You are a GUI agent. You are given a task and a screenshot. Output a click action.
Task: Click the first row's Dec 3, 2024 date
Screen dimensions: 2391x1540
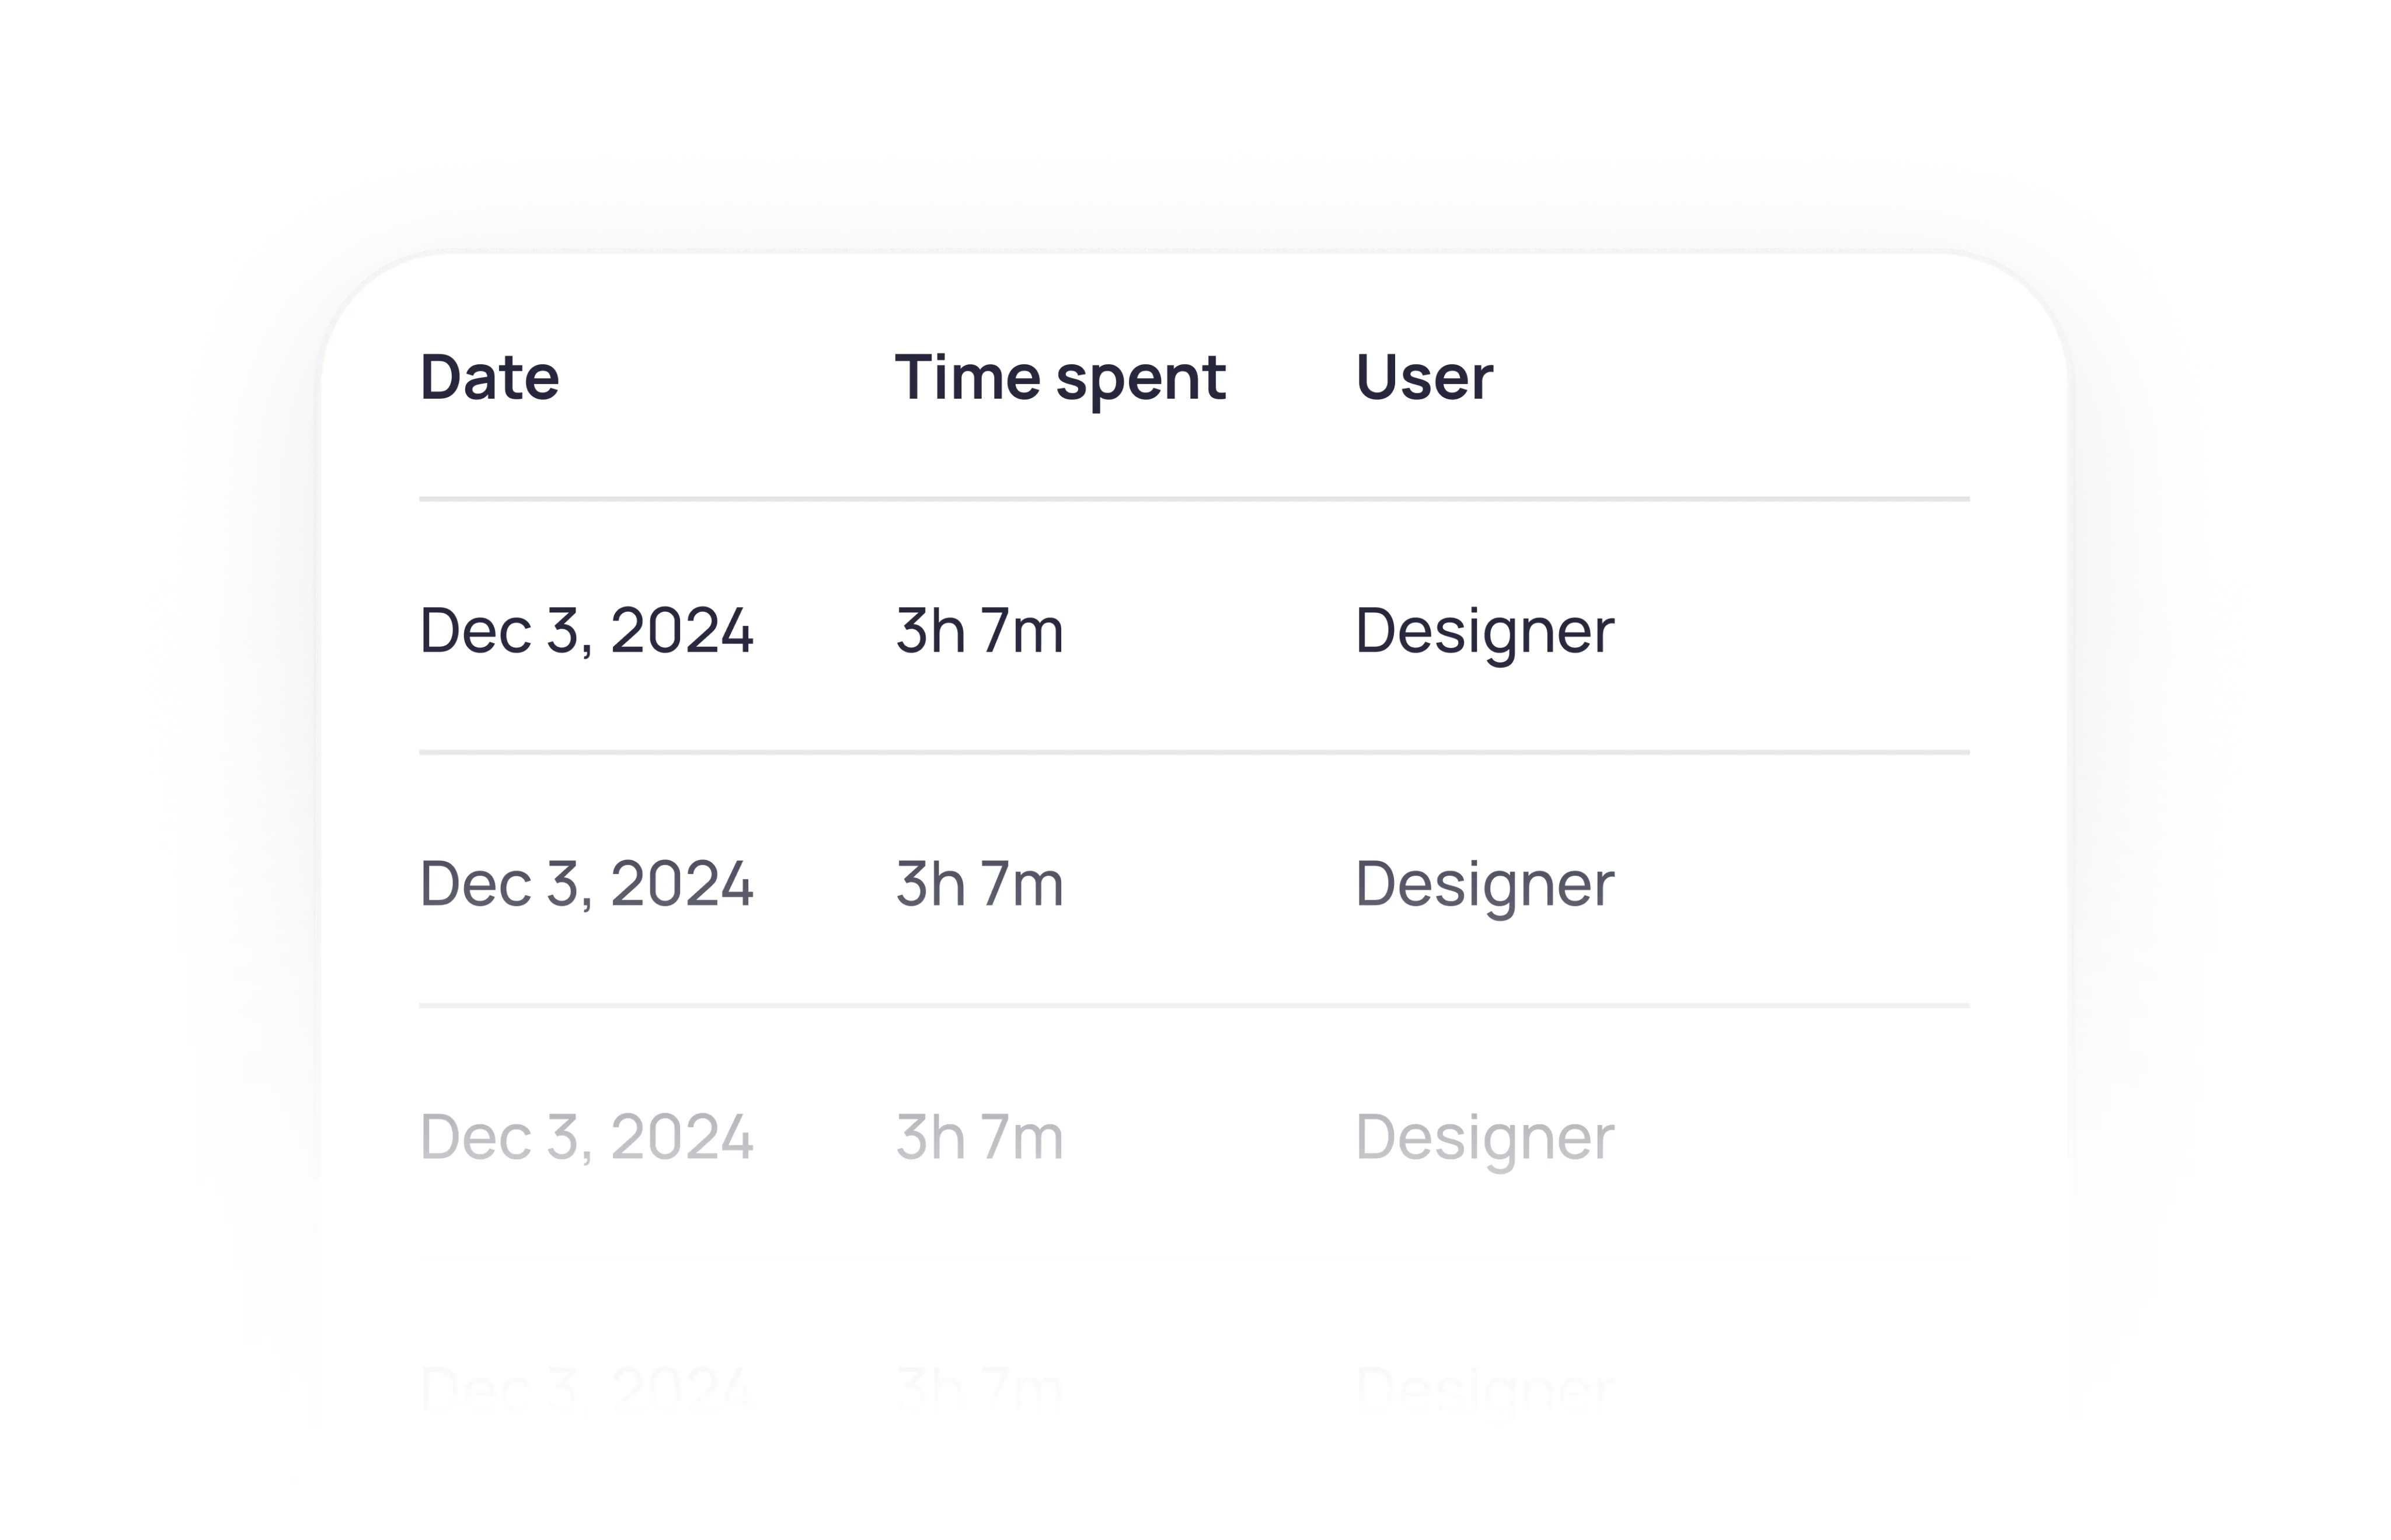[586, 630]
